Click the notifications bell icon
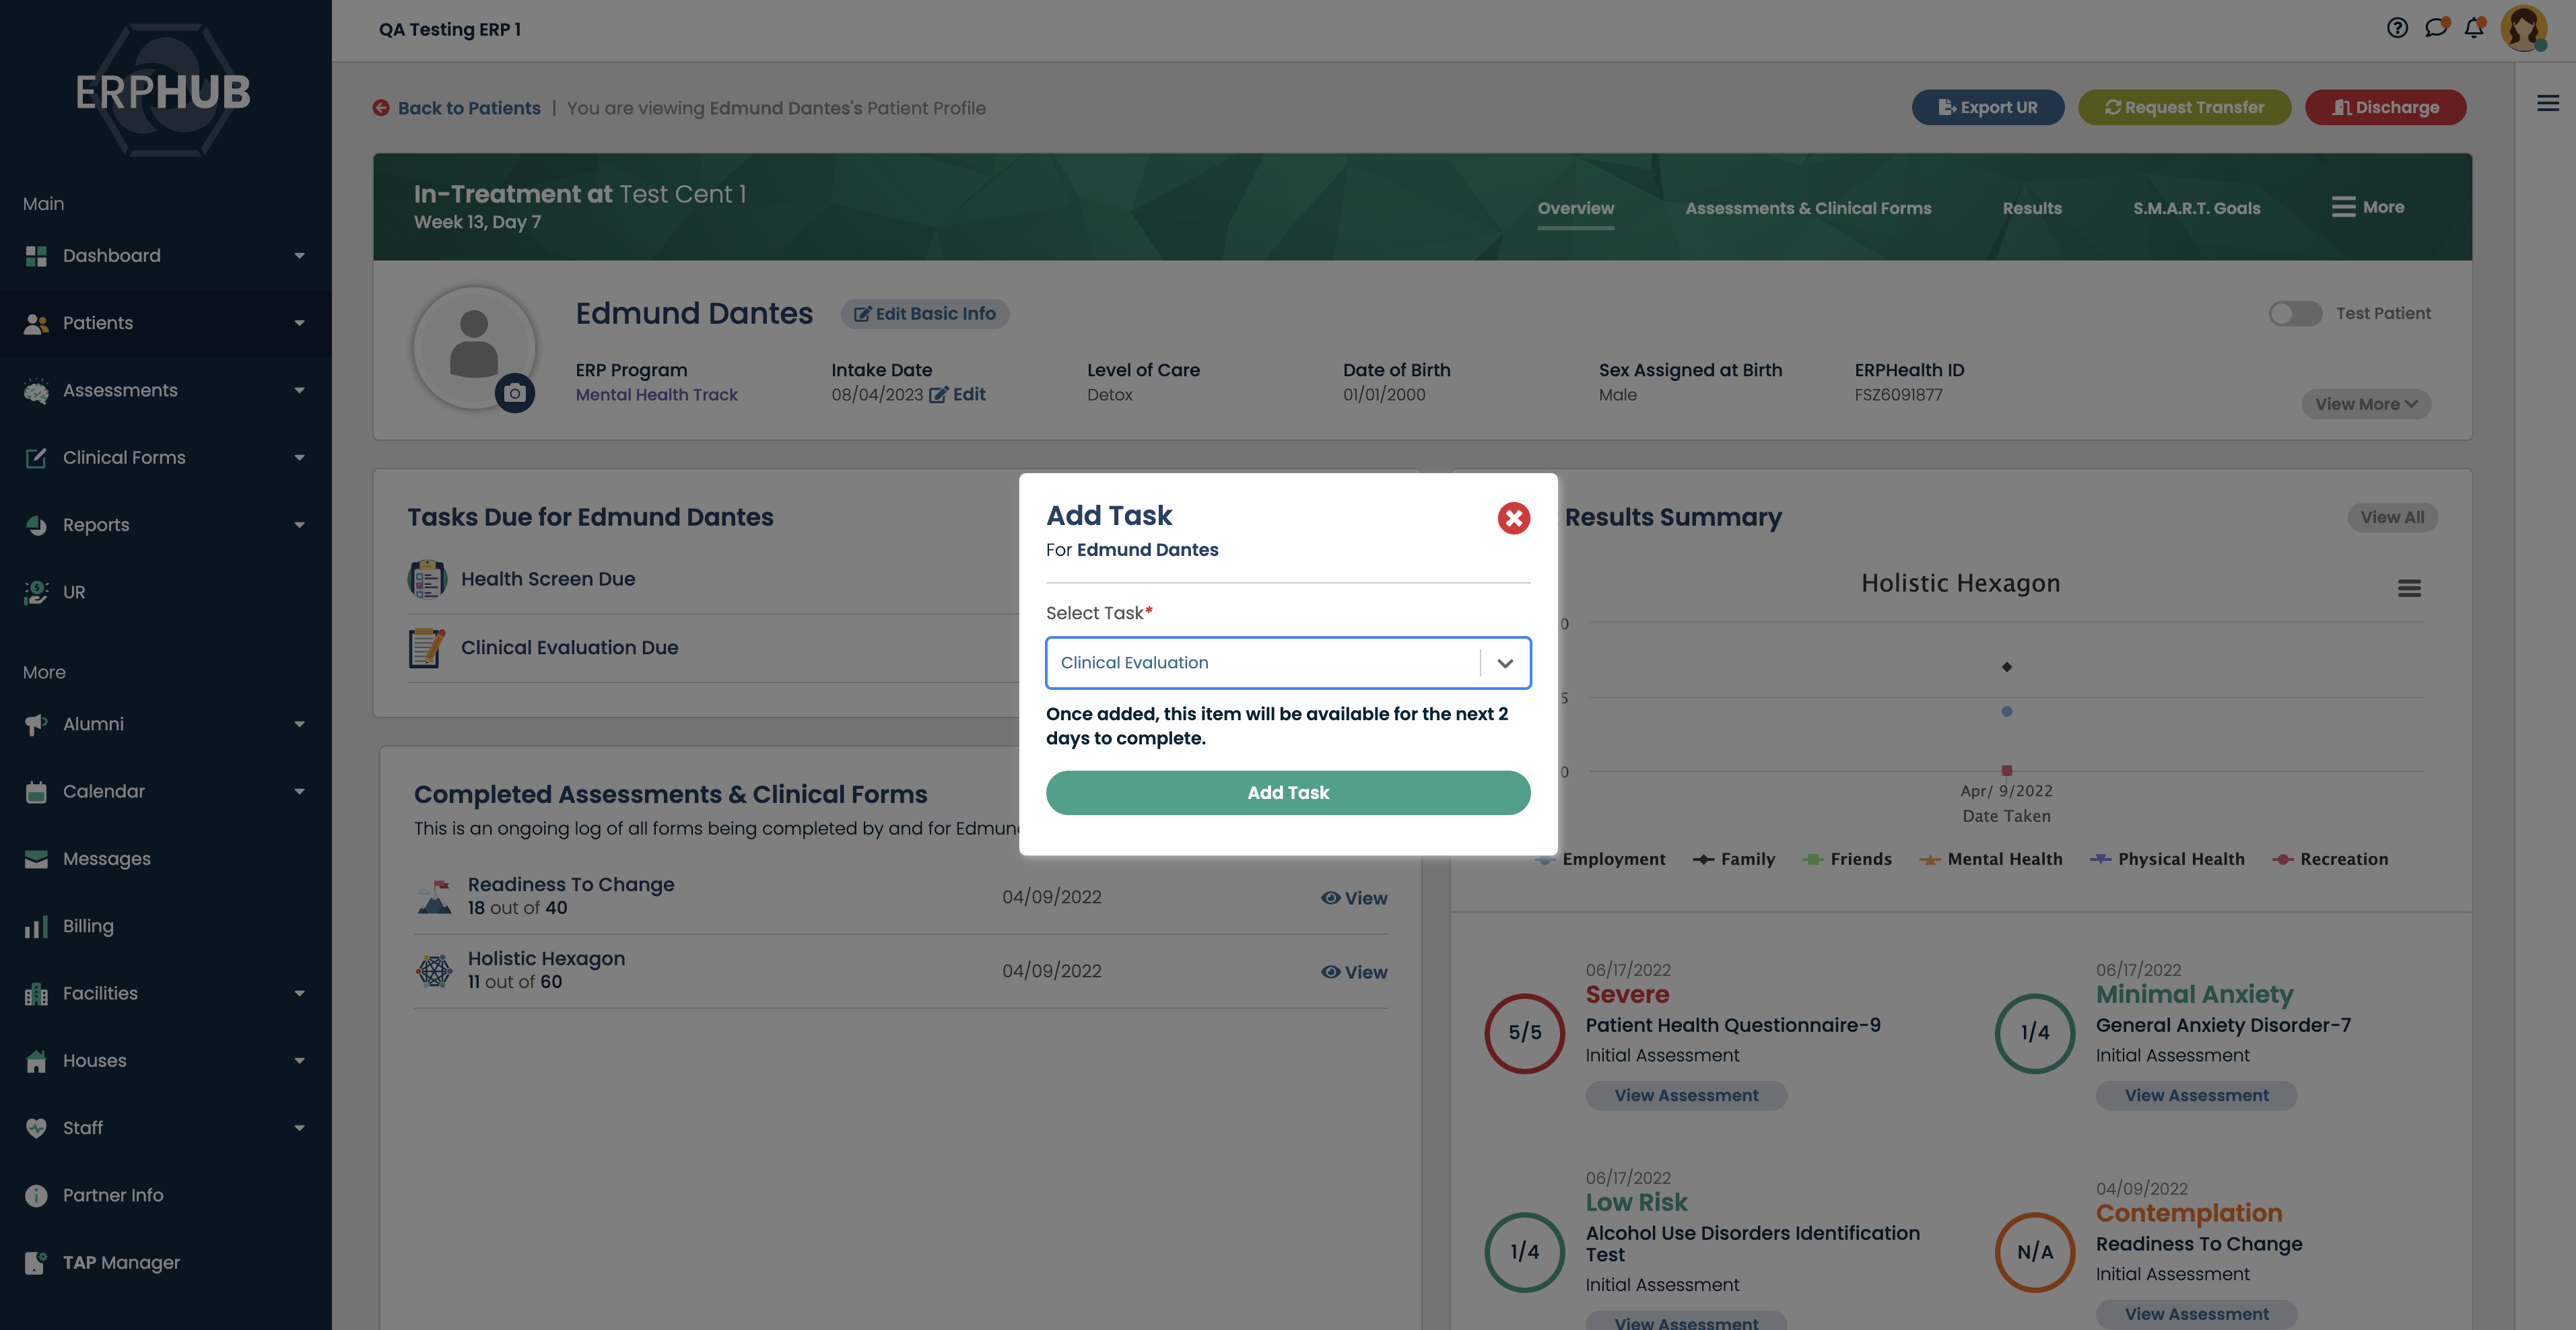2576x1330 pixels. click(2474, 28)
